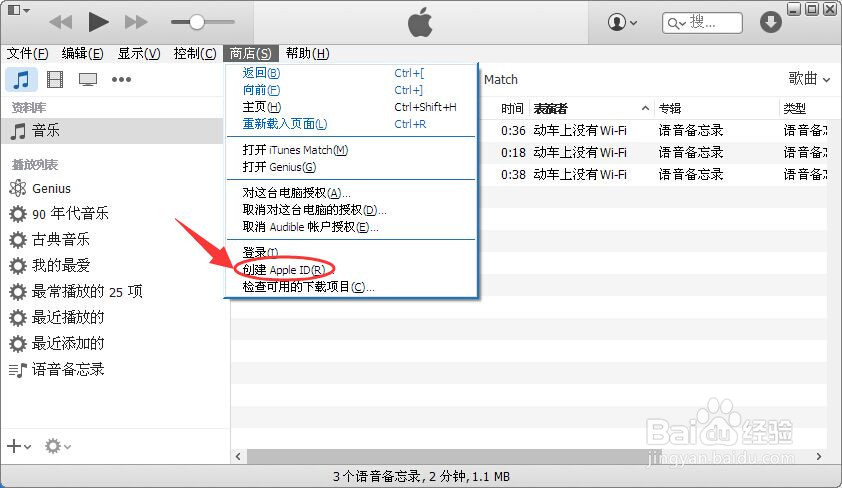Select the song row lasting 0:38
The image size is (842, 488).
(x=652, y=174)
